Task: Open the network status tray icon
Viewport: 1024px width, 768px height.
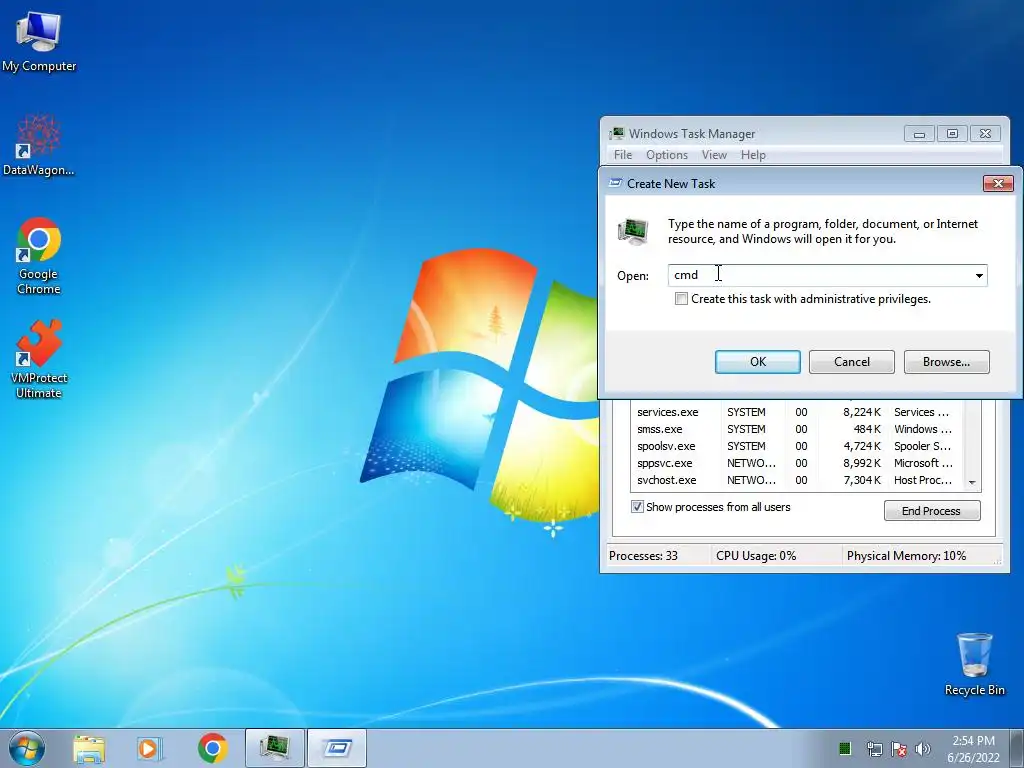Action: [874, 749]
